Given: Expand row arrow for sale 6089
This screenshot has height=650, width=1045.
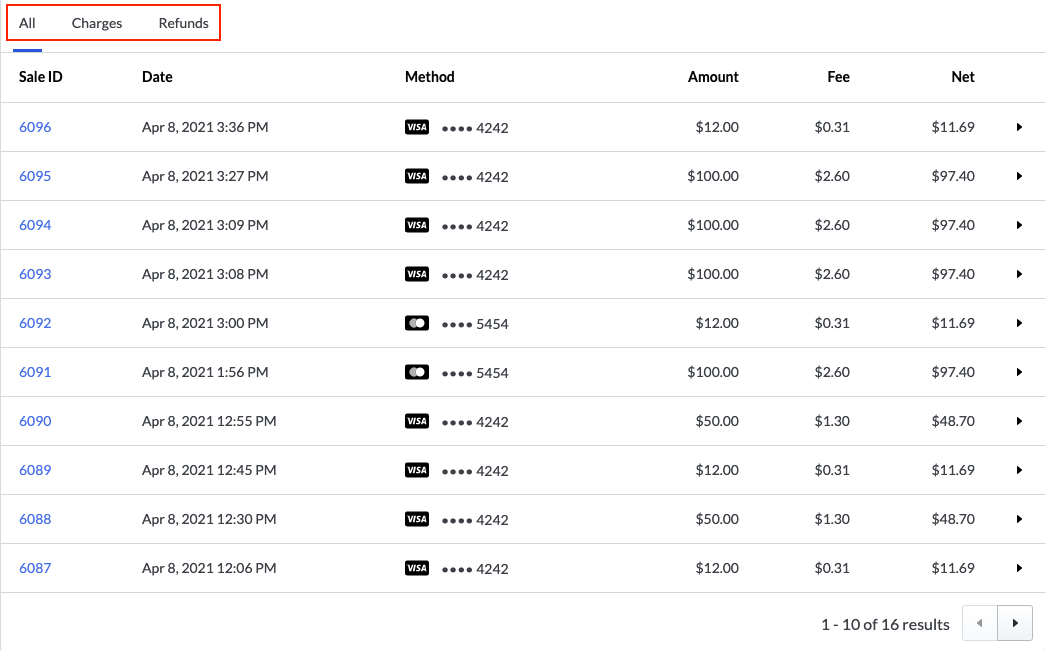Looking at the screenshot, I should [1019, 470].
